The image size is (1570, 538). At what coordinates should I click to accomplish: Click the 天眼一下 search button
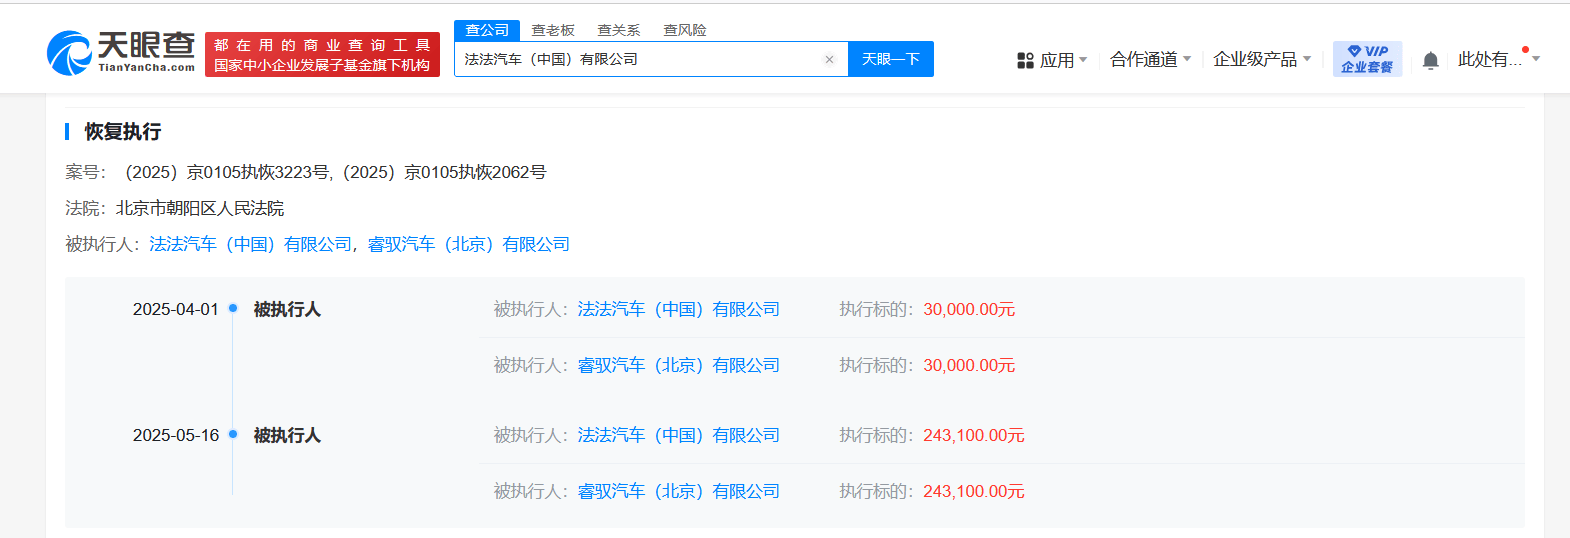pyautogui.click(x=891, y=59)
